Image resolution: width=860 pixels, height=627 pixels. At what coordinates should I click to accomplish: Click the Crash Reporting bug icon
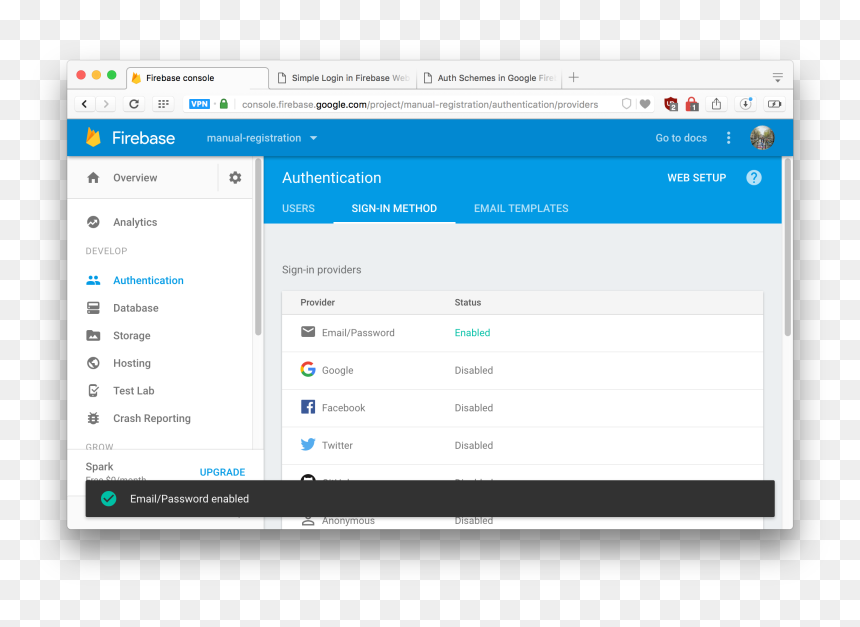pyautogui.click(x=93, y=418)
